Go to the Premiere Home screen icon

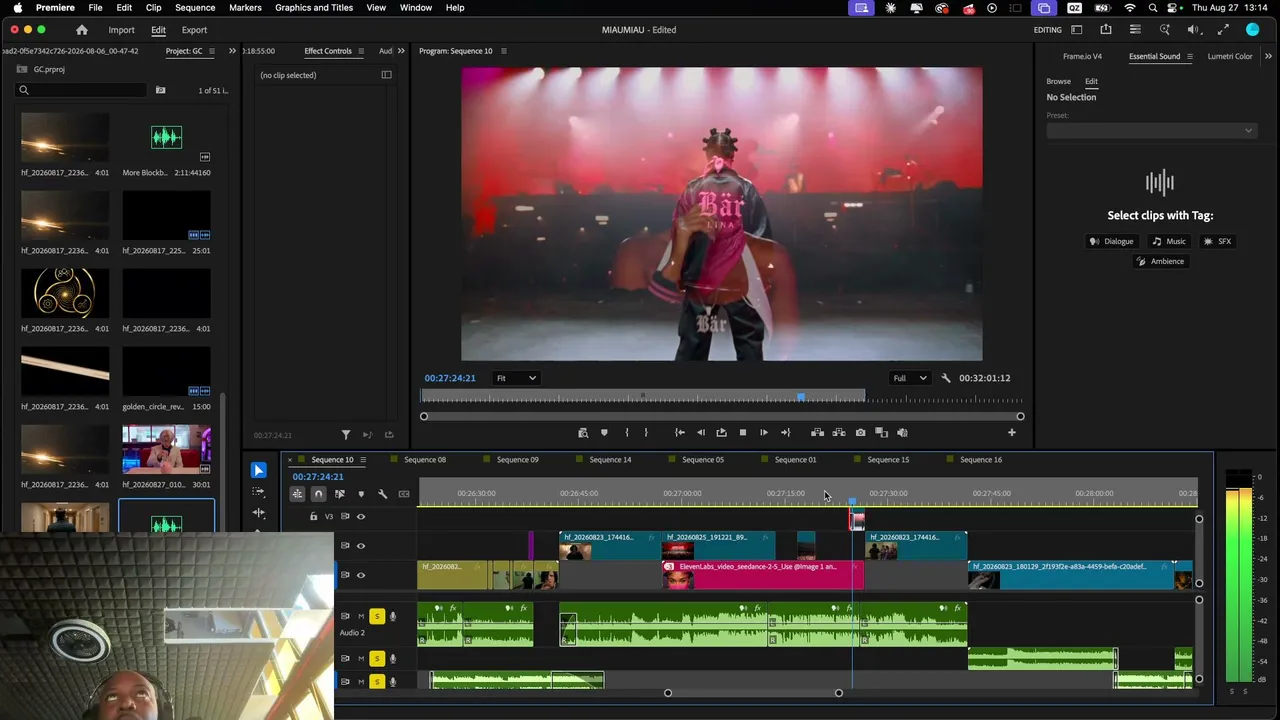(x=82, y=30)
